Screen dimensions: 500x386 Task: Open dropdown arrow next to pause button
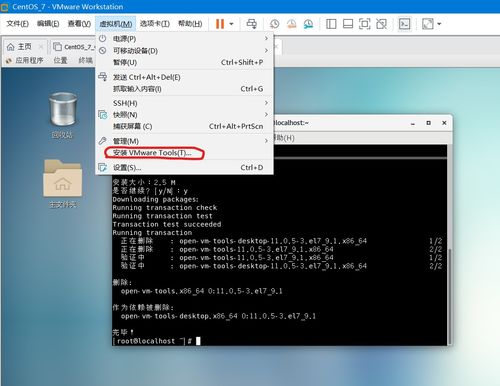(x=231, y=24)
